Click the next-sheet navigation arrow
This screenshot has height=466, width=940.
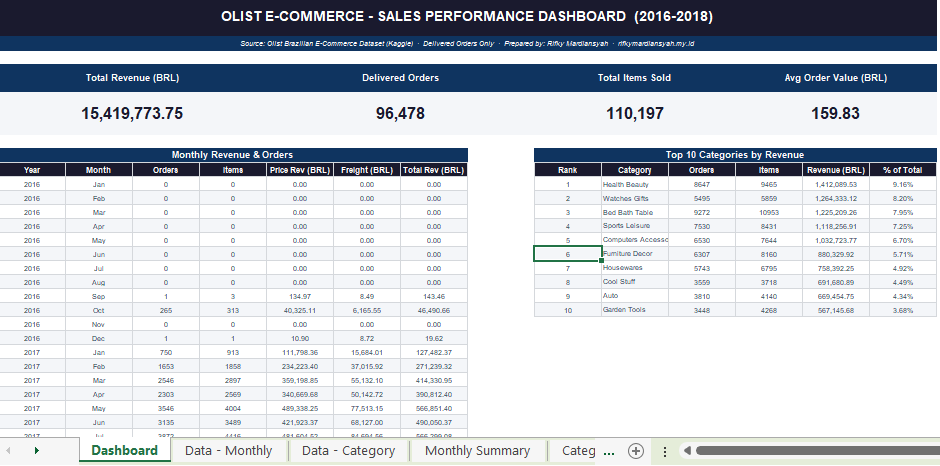[37, 450]
